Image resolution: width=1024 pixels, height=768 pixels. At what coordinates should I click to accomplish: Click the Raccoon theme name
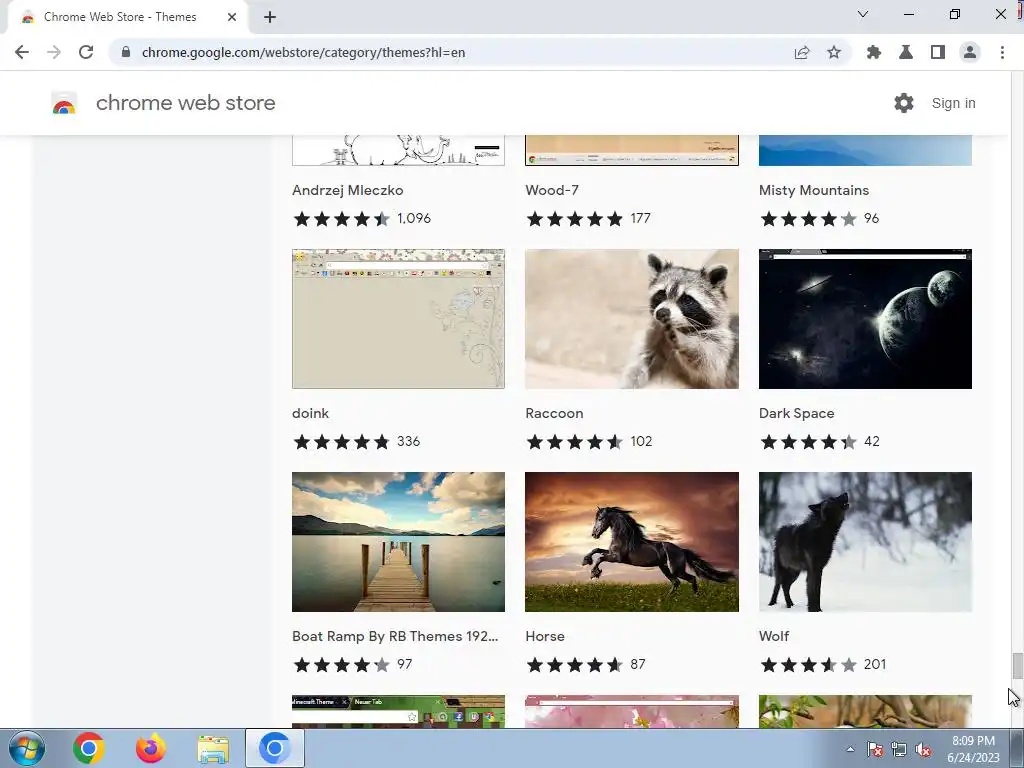pos(554,413)
